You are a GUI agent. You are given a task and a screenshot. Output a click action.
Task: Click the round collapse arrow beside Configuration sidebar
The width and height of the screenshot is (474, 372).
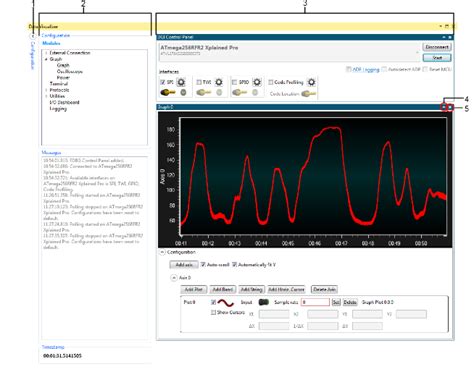click(x=33, y=36)
